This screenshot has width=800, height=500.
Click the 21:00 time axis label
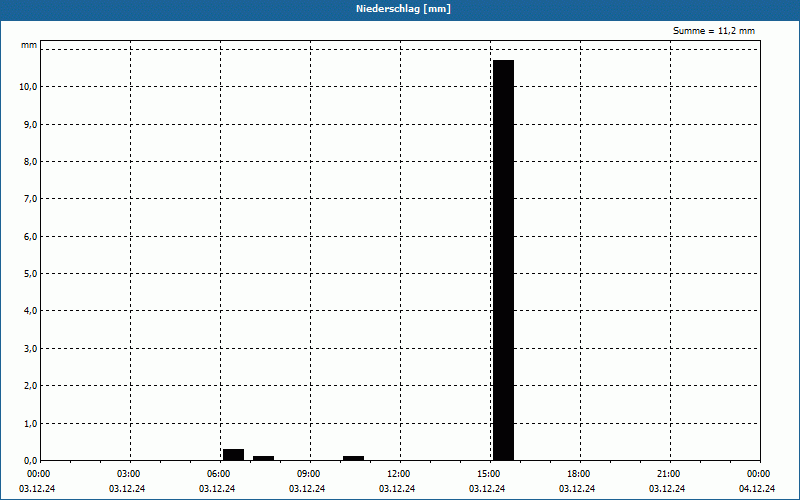[x=668, y=474]
